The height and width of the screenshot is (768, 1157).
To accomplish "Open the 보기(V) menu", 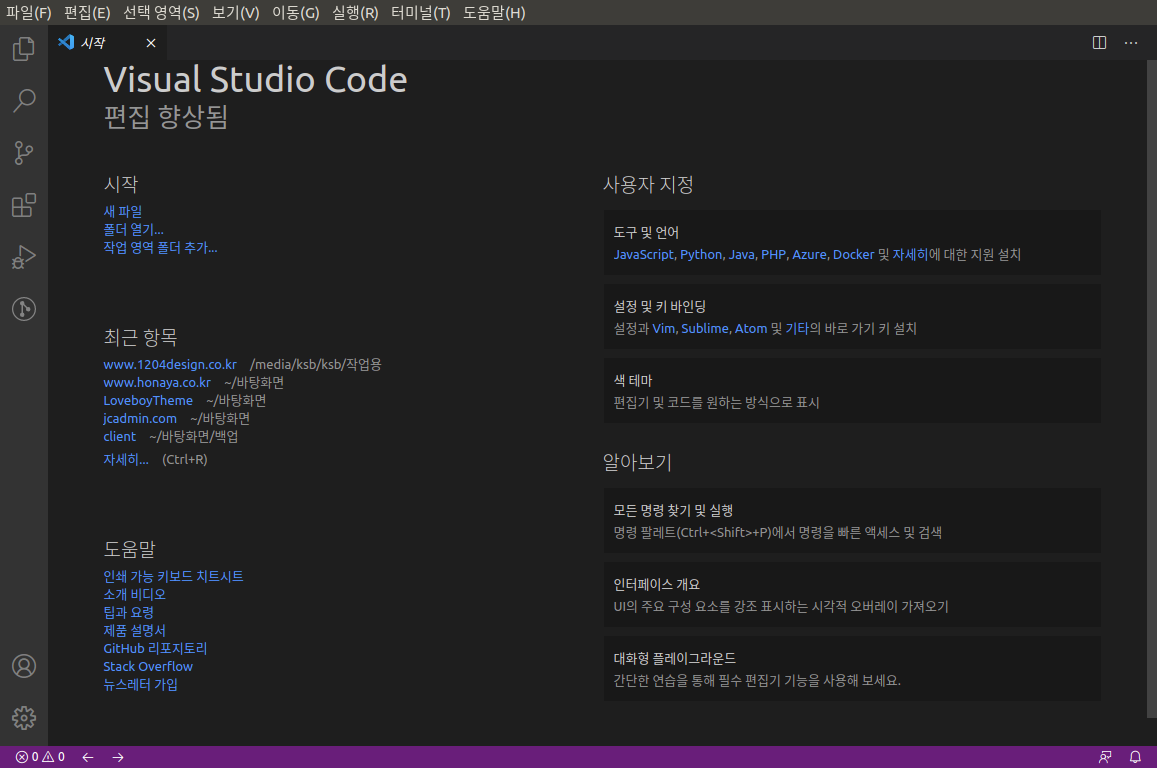I will point(235,13).
